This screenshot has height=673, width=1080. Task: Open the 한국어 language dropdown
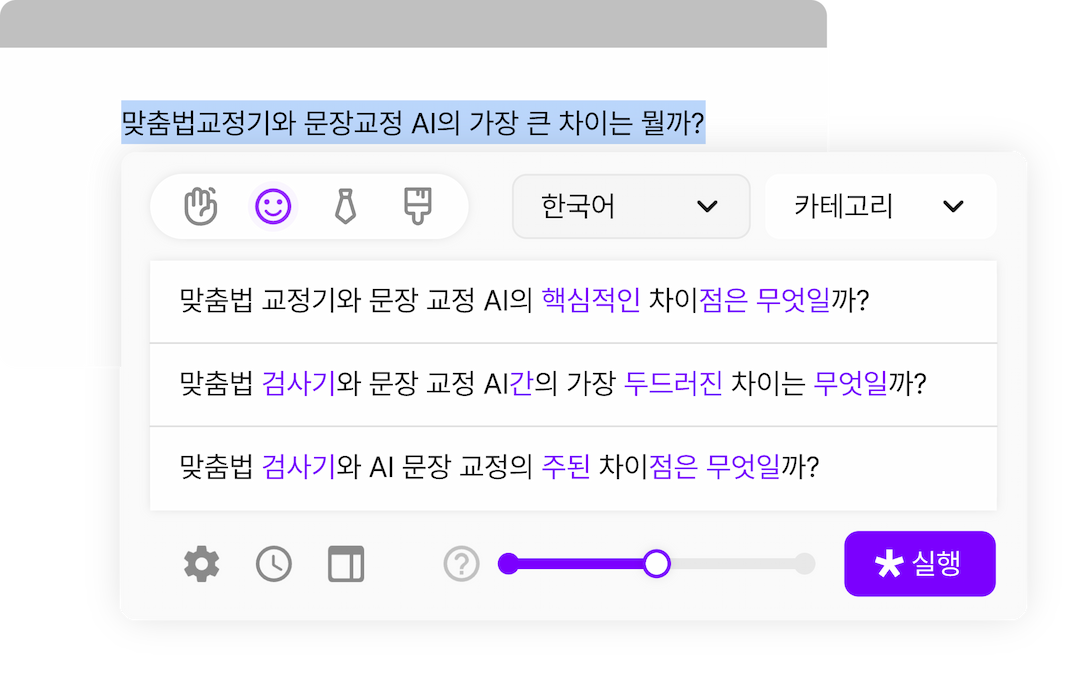click(x=631, y=207)
